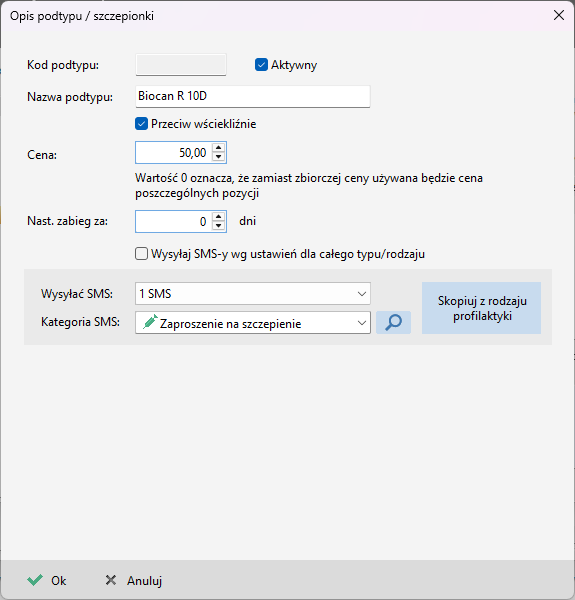Screen dimensions: 575x600
Task: Uncheck Przeciw wściekliźnie checkbox
Action: coord(142,124)
